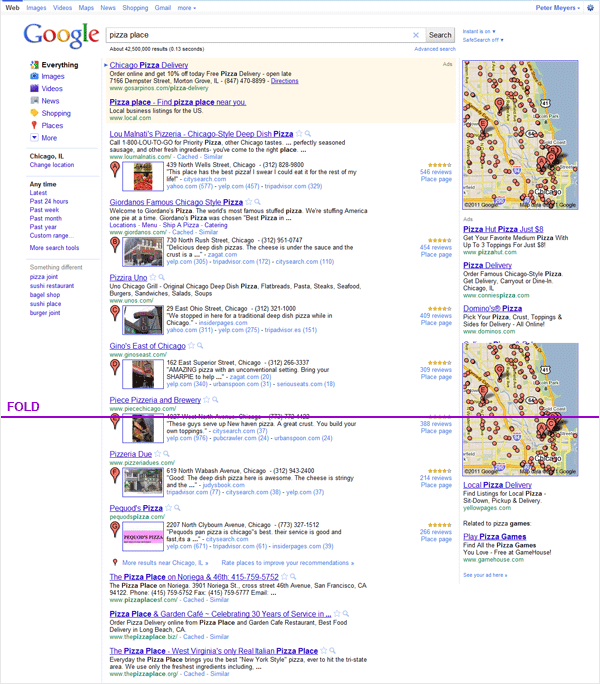Switch to Shopping in top navigation bar

(135, 8)
